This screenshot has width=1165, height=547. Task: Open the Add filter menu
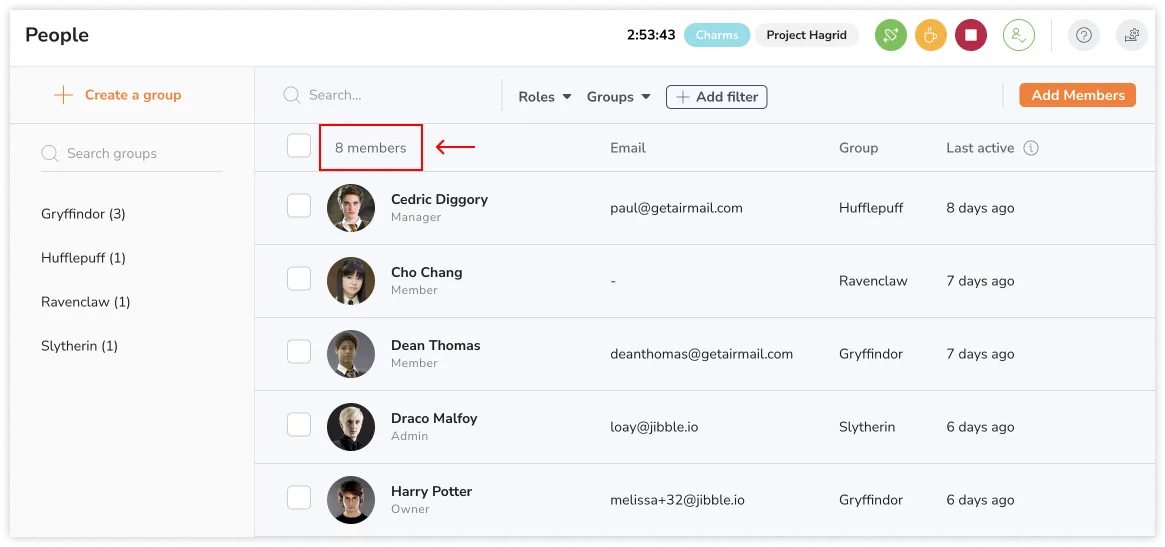pos(716,97)
